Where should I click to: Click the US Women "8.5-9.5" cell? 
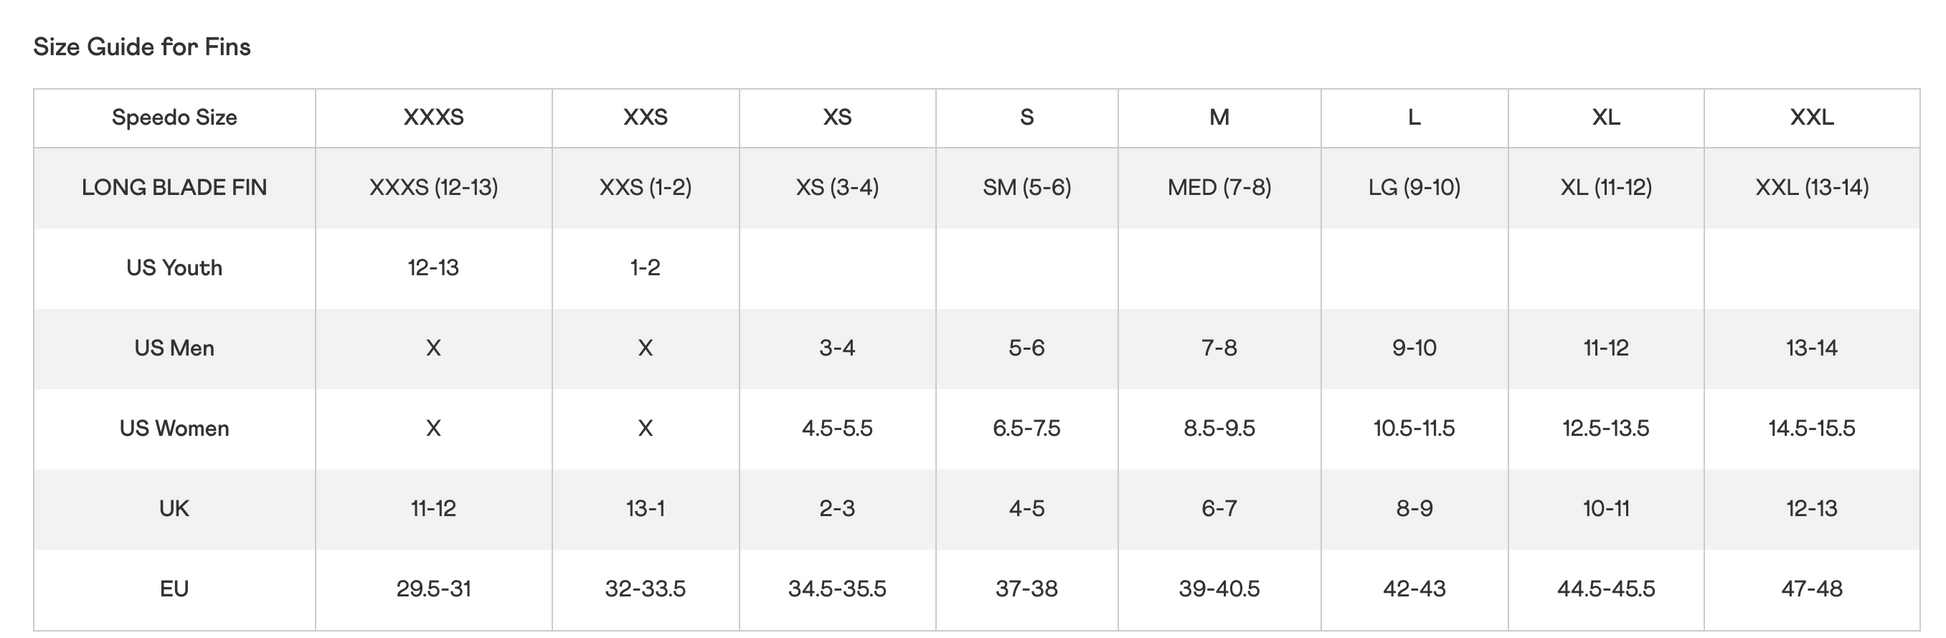click(x=1219, y=428)
